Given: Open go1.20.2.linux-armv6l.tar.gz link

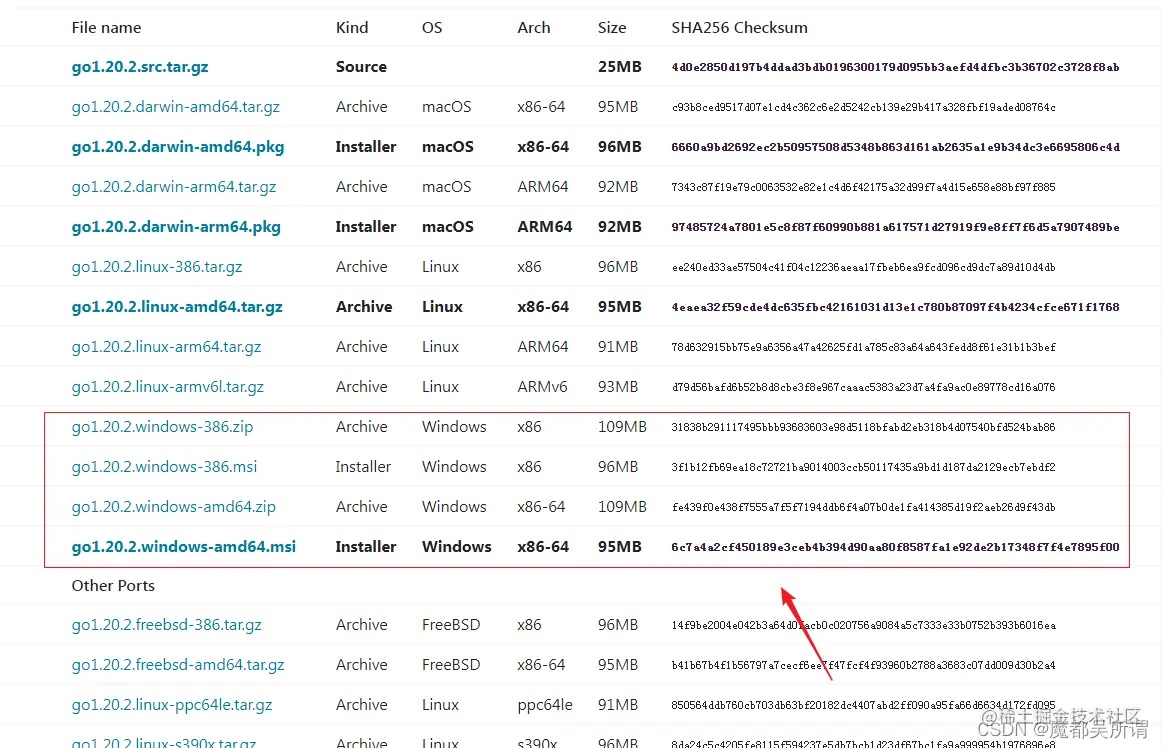Looking at the screenshot, I should click(x=168, y=387).
